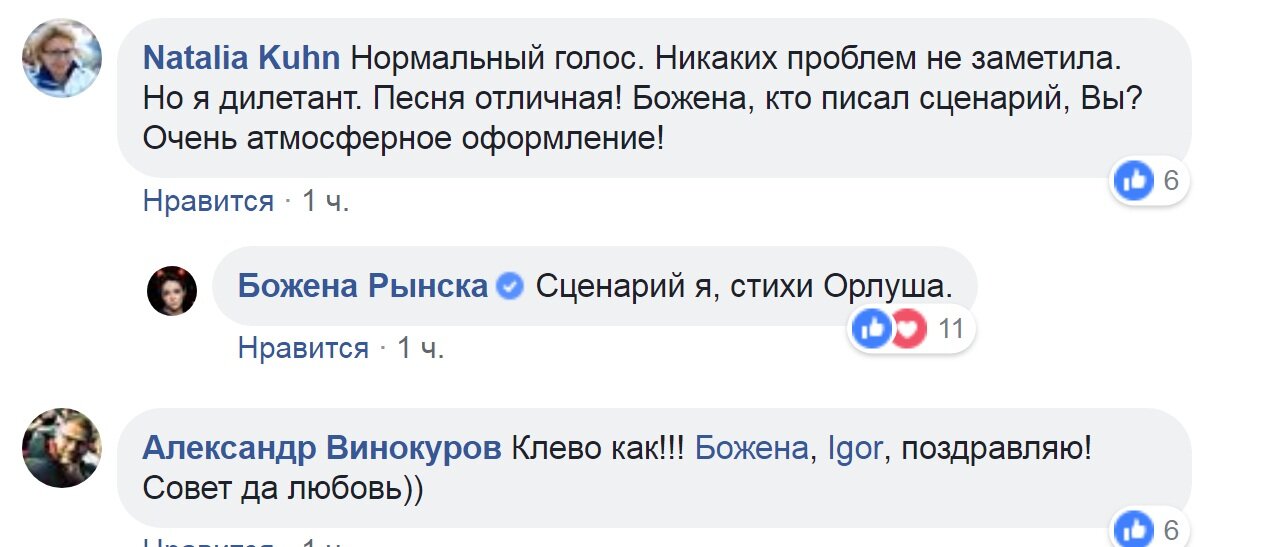Like Natalia Kuhn's comment via Нравится

tap(208, 201)
